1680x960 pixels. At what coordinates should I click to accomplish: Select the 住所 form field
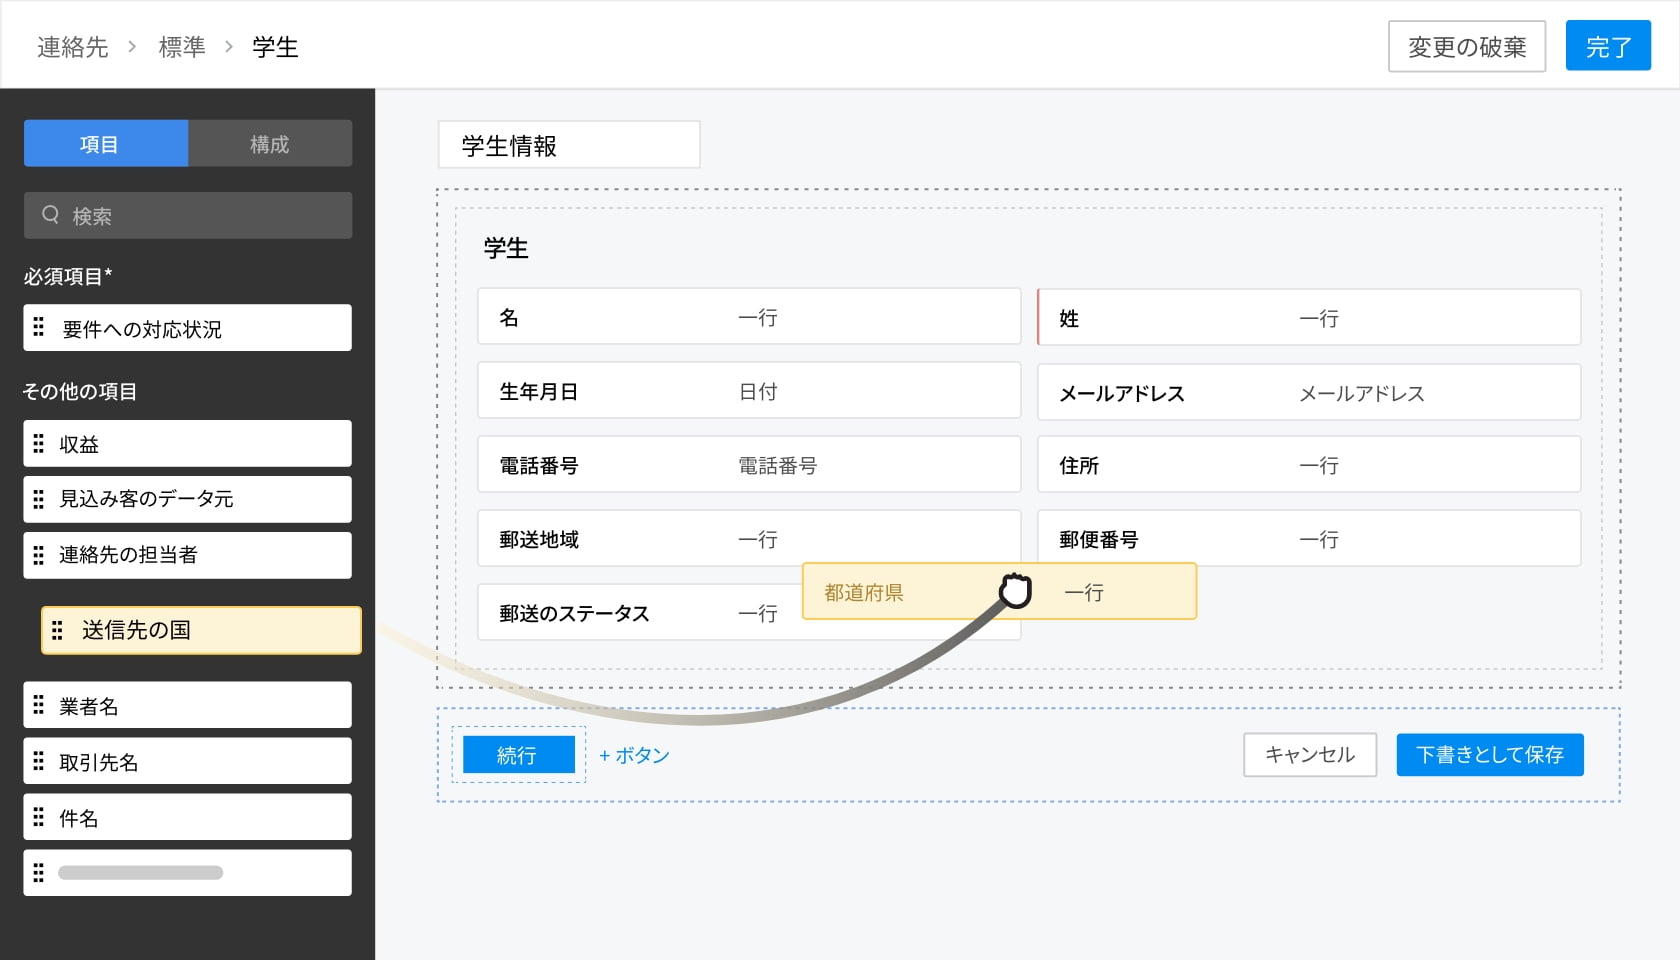1309,465
